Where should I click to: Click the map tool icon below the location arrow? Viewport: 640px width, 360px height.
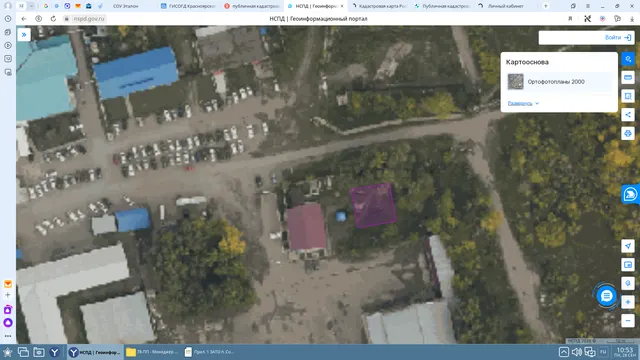coord(628,264)
